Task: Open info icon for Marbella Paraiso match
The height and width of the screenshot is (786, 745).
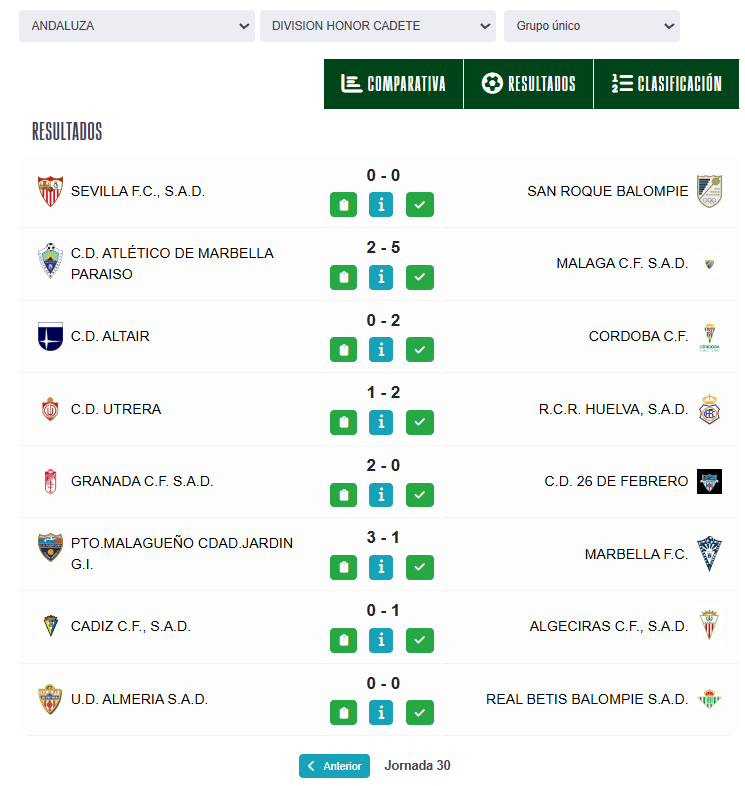Action: (x=381, y=277)
